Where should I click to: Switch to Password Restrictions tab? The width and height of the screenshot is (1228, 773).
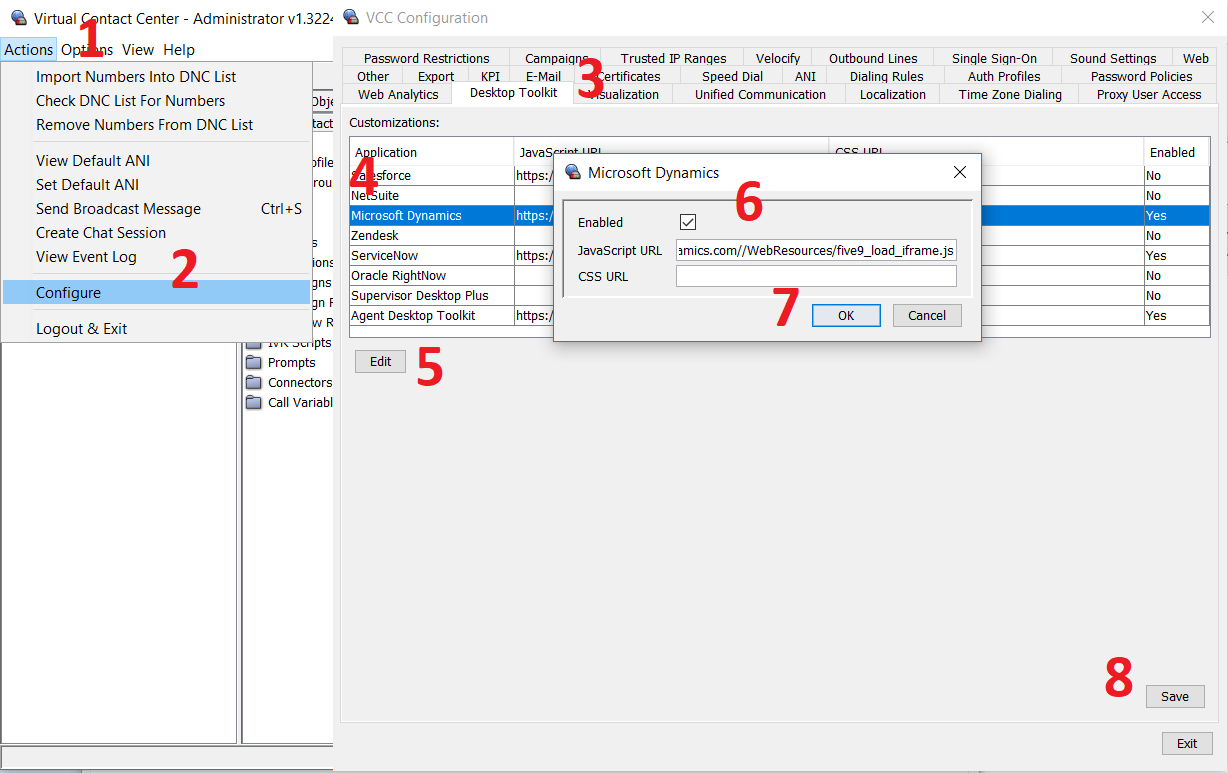427,58
